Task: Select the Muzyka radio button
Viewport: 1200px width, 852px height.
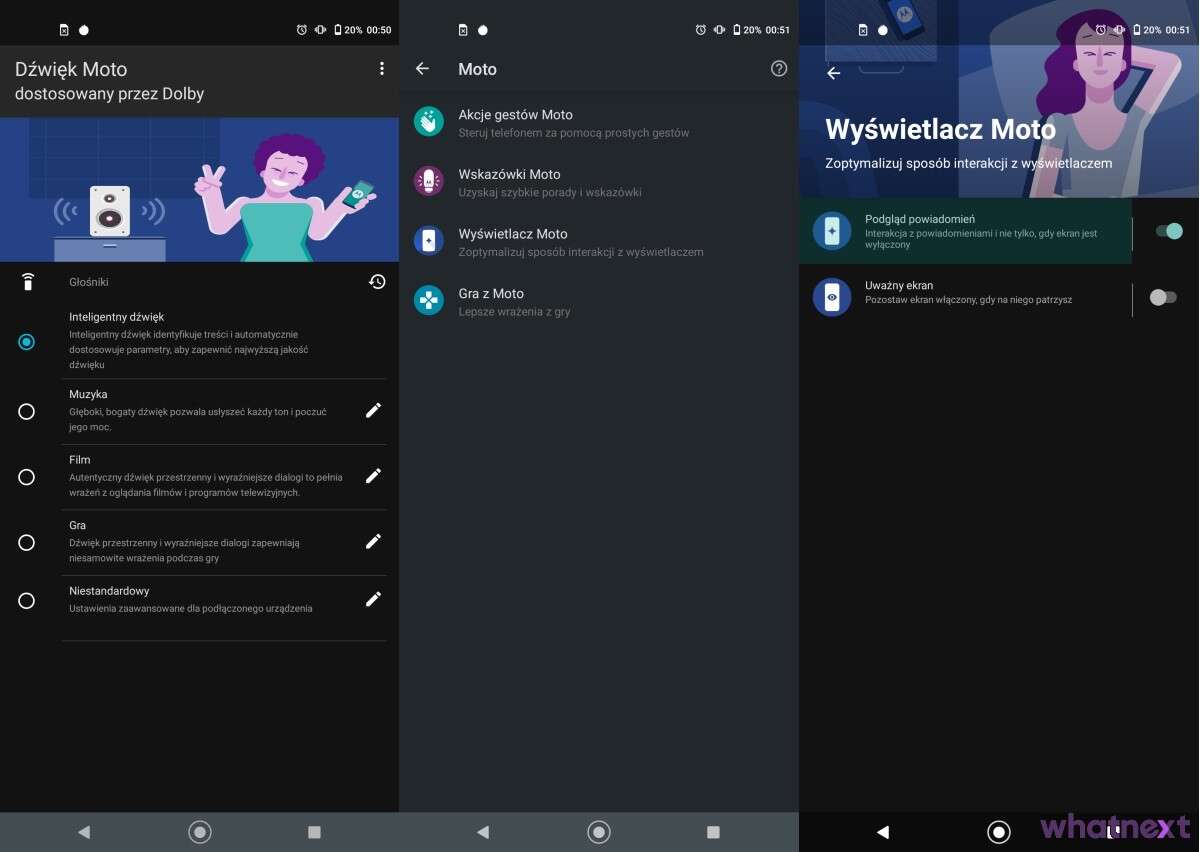Action: 26,410
